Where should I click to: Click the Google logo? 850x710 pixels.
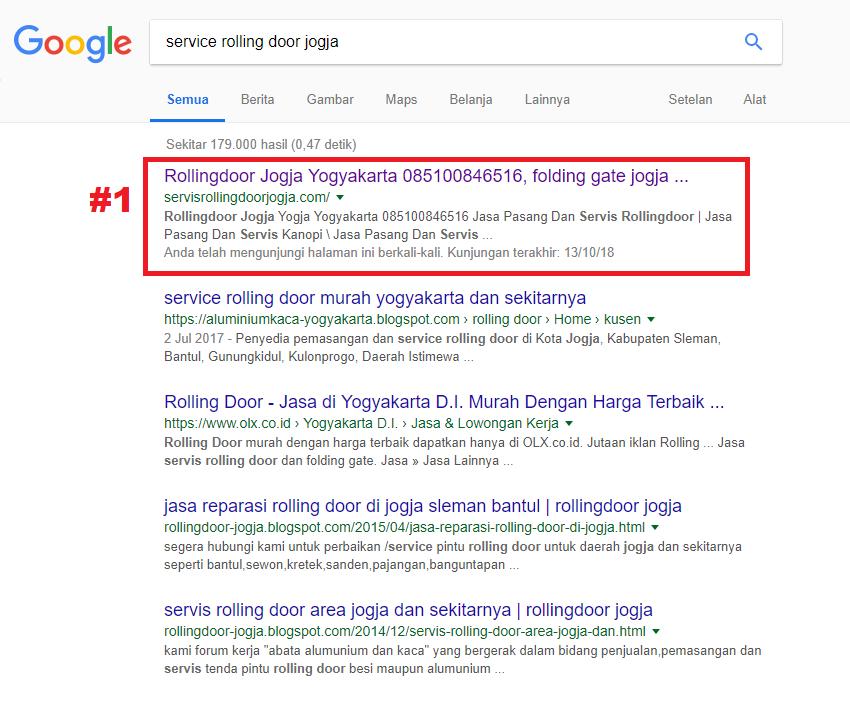73,43
